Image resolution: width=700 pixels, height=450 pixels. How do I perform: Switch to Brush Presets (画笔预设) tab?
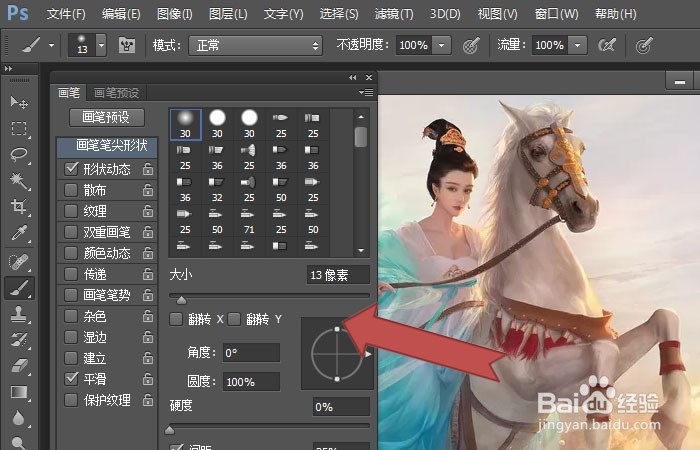[x=117, y=93]
